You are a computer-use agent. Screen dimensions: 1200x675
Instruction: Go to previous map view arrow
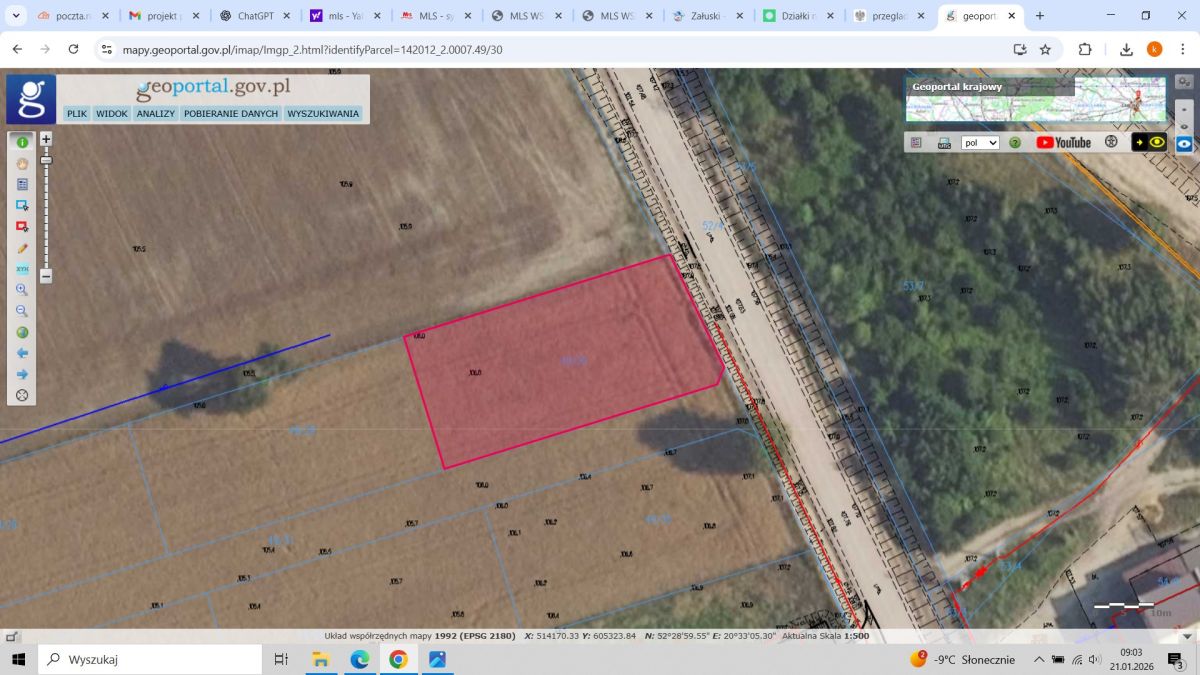tap(22, 353)
